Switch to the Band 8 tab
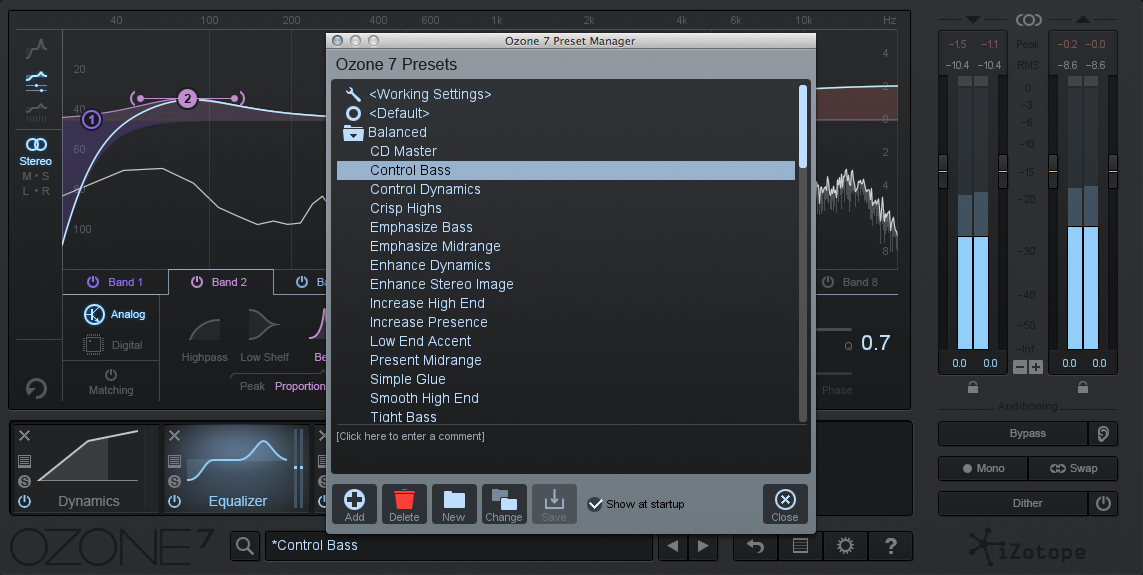The width and height of the screenshot is (1143, 575). click(x=851, y=282)
